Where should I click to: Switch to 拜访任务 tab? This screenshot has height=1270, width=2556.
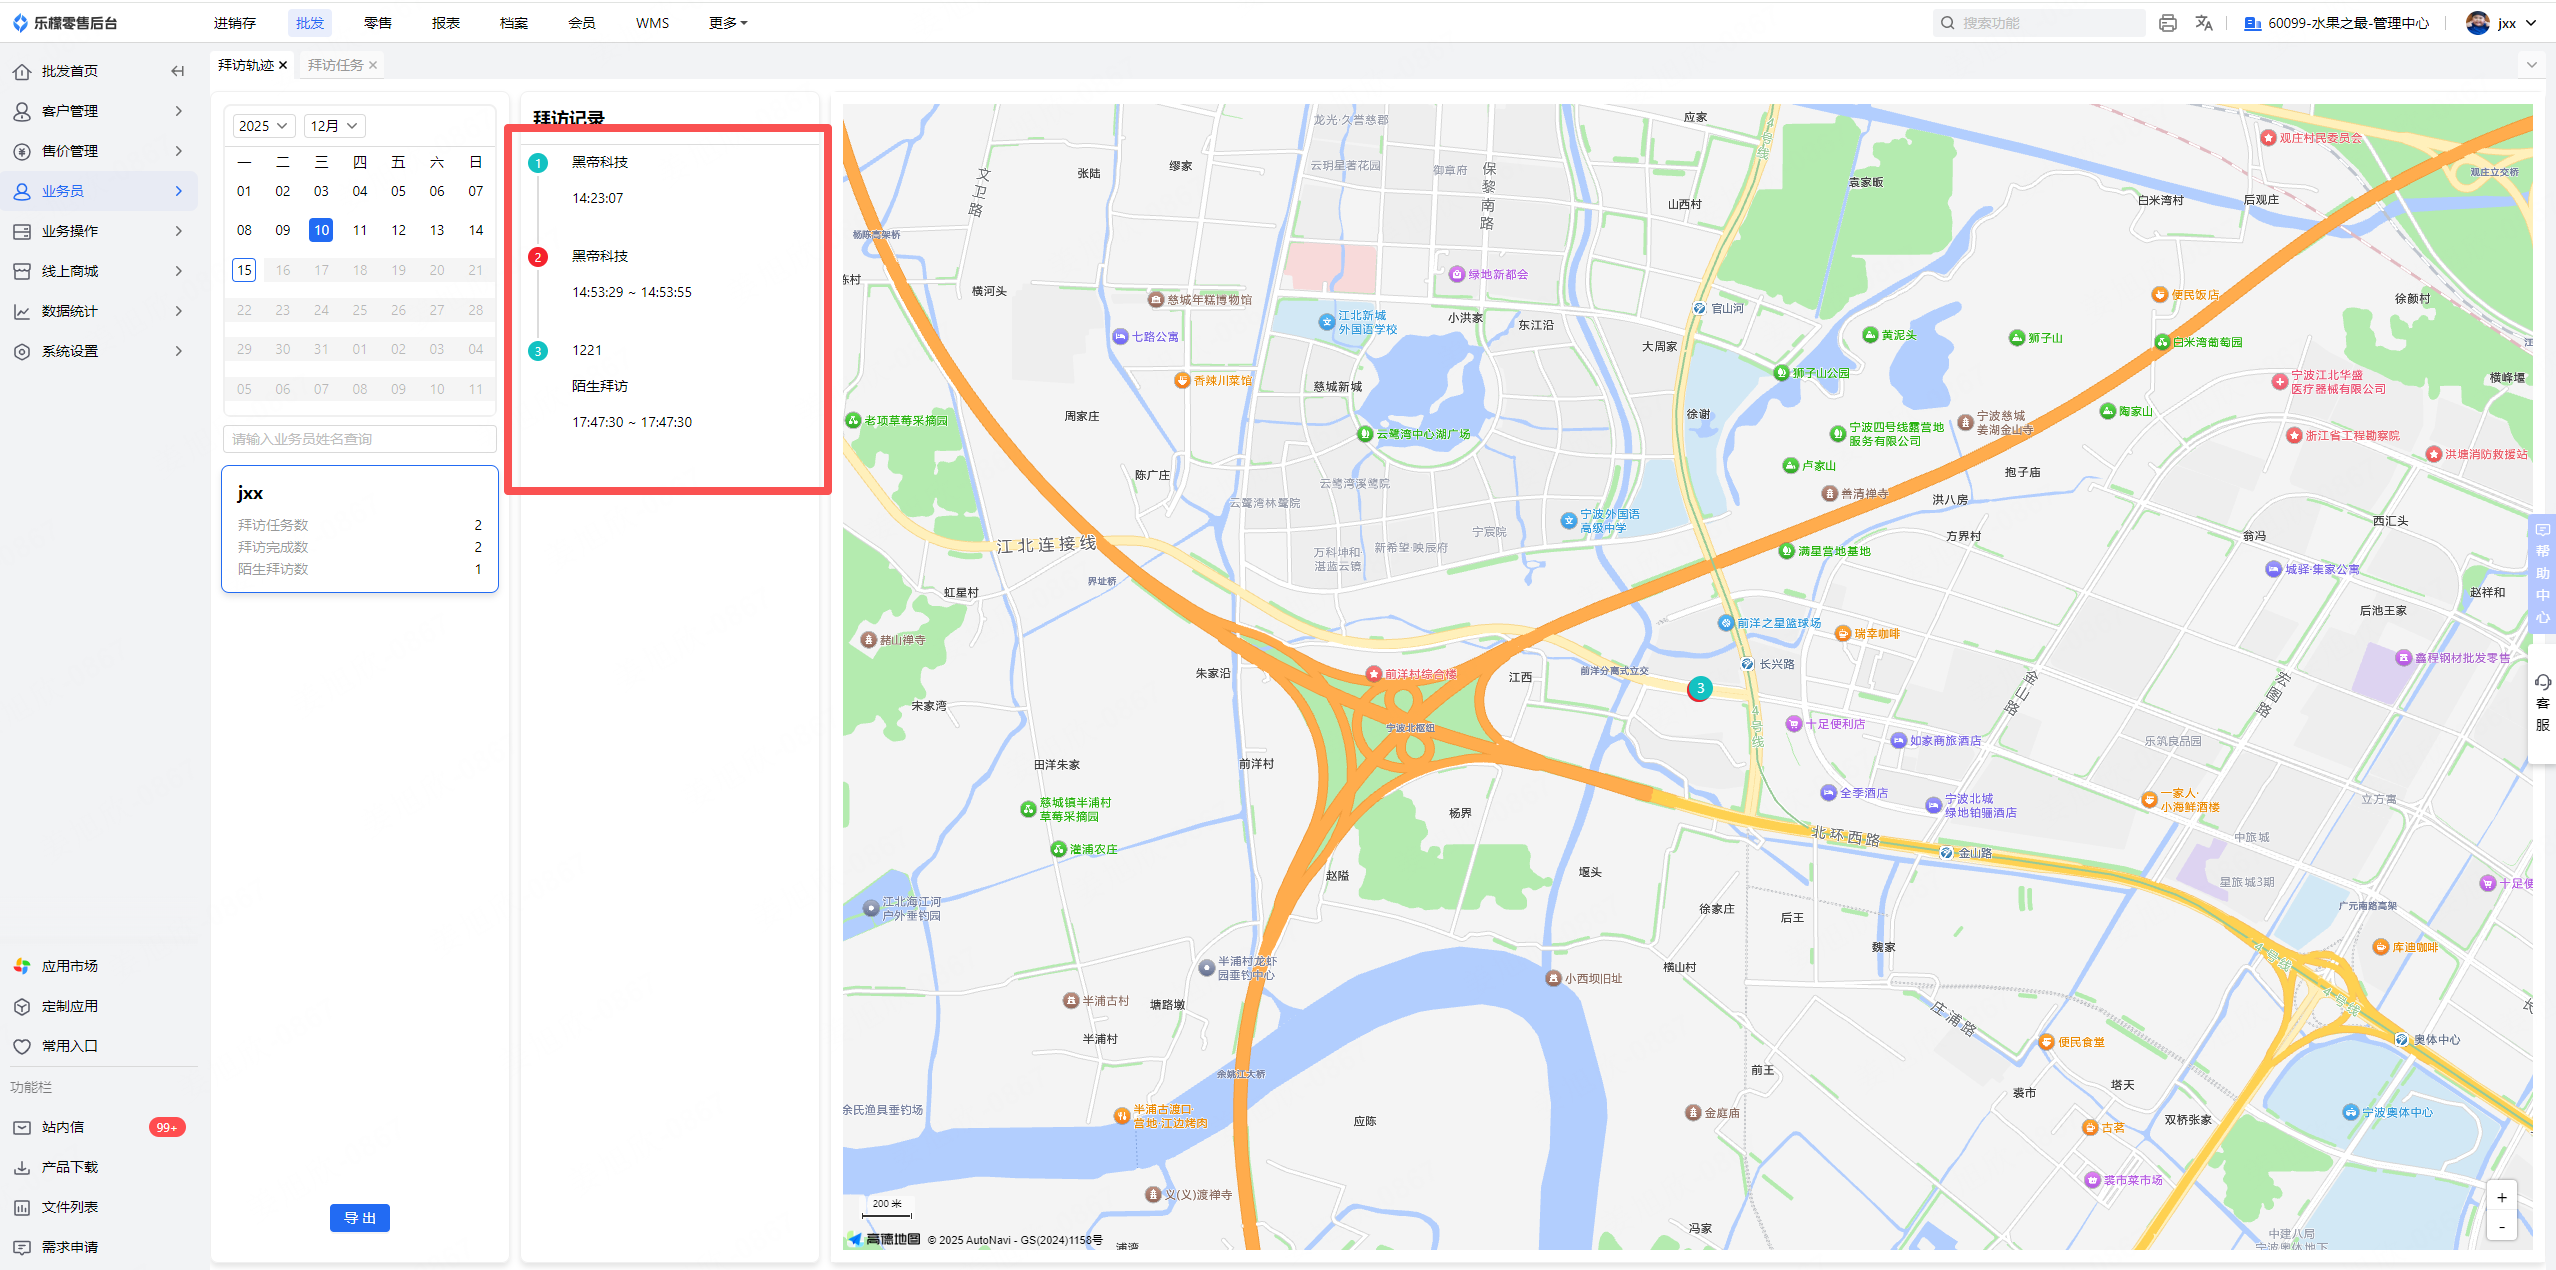[x=335, y=65]
